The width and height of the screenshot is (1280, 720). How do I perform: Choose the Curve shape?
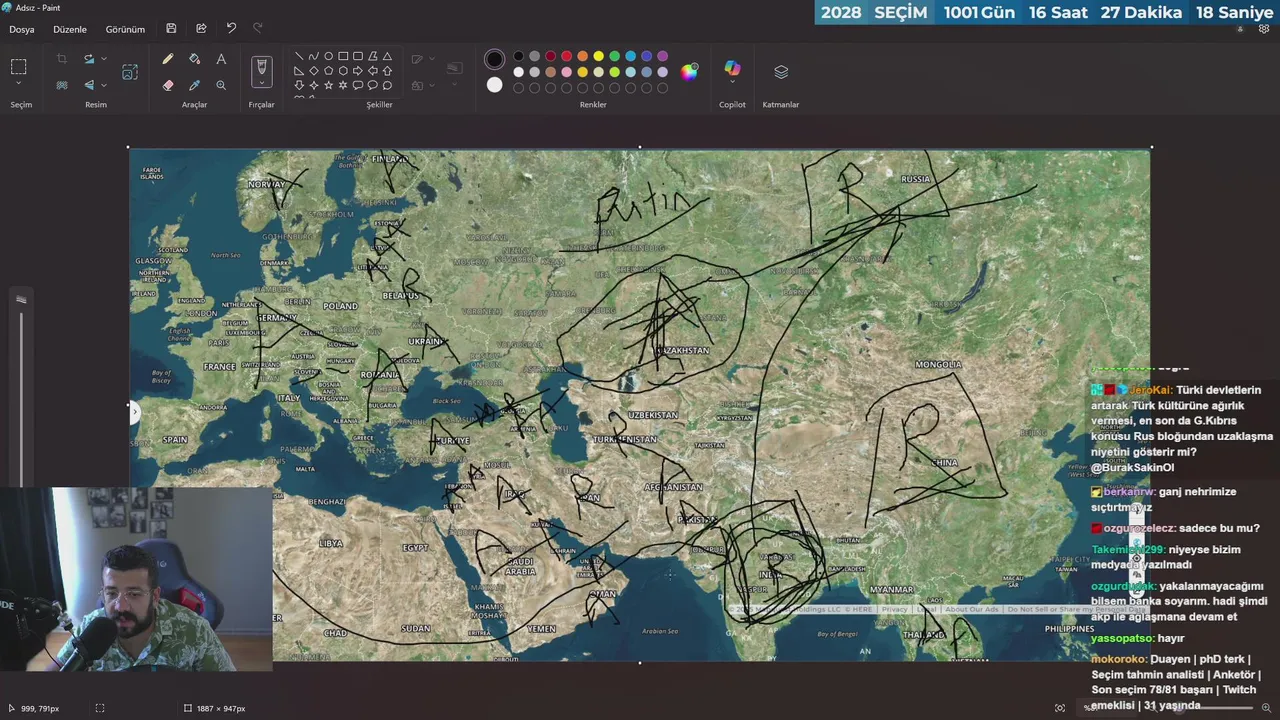click(313, 57)
